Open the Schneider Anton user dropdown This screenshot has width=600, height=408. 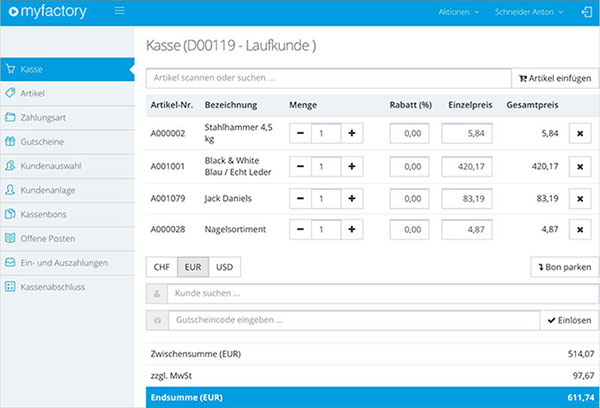pyautogui.click(x=529, y=12)
